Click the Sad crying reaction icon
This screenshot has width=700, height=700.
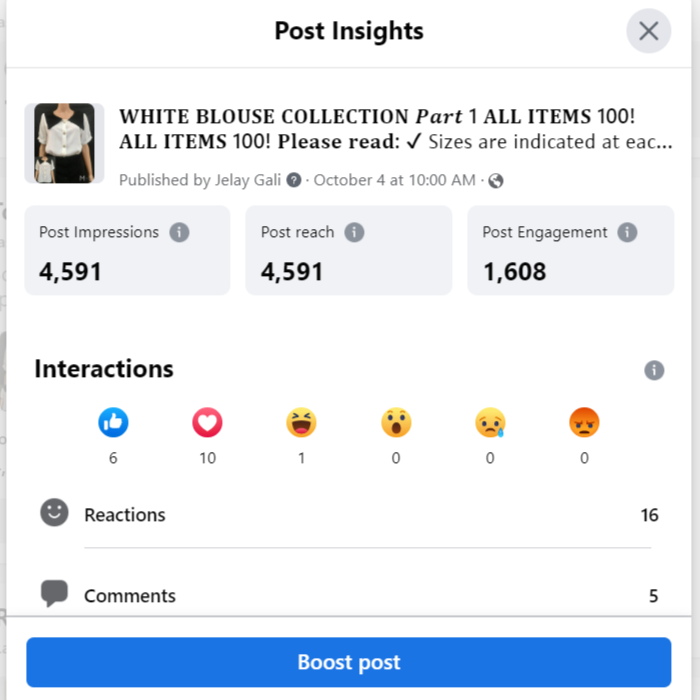click(x=490, y=423)
